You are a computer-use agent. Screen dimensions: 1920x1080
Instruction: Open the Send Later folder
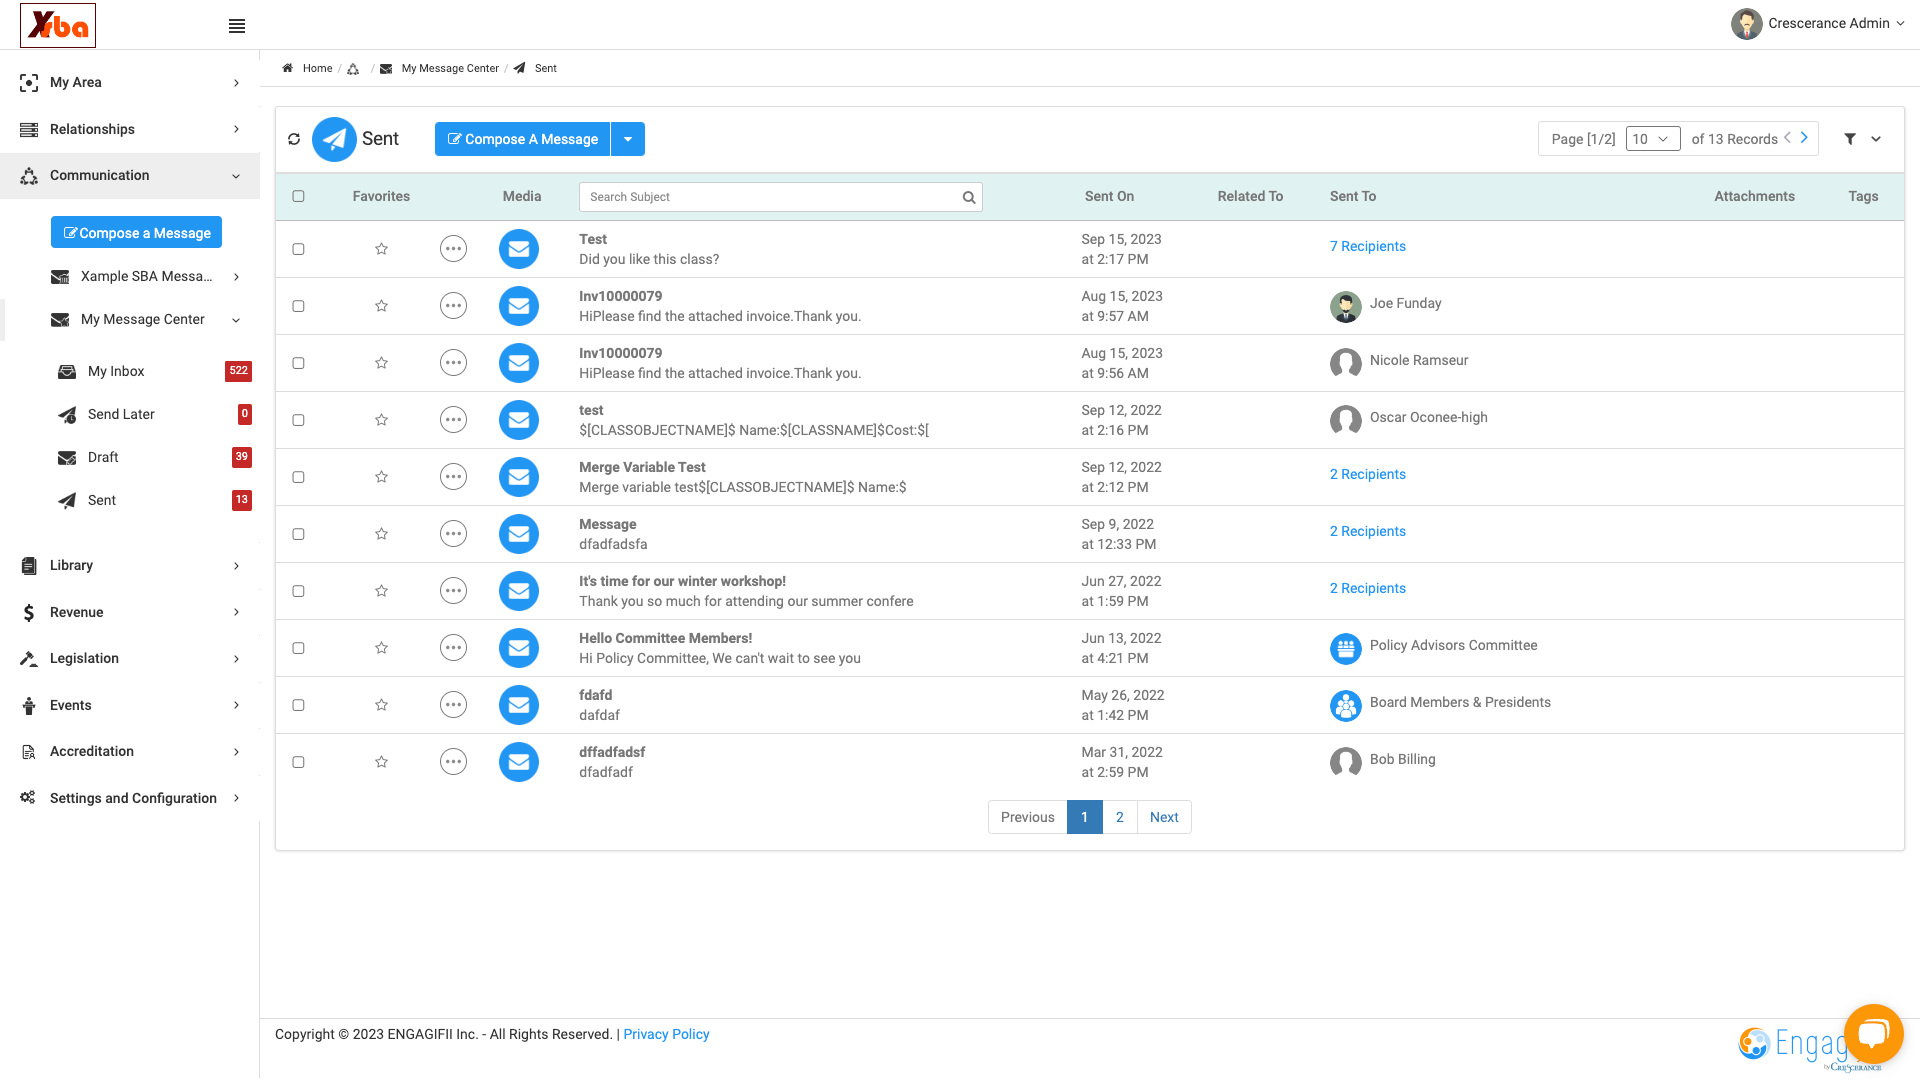point(121,414)
